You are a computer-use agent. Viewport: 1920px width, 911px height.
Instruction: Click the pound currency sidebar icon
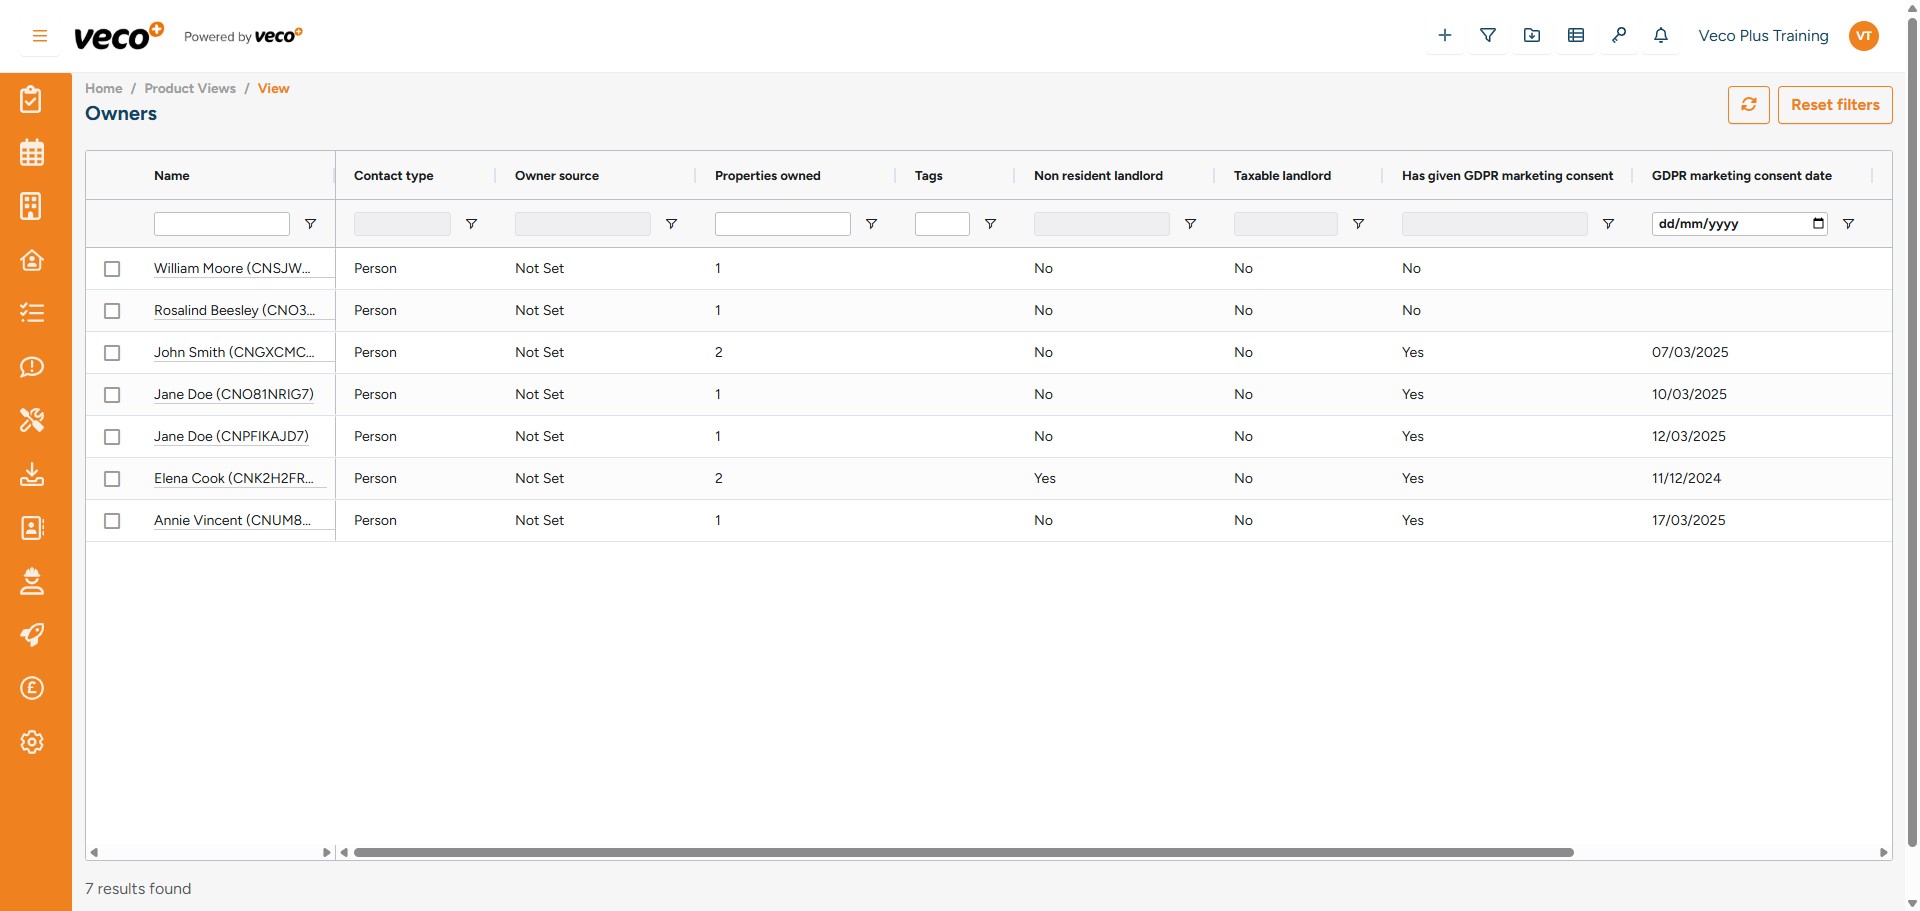coord(32,688)
